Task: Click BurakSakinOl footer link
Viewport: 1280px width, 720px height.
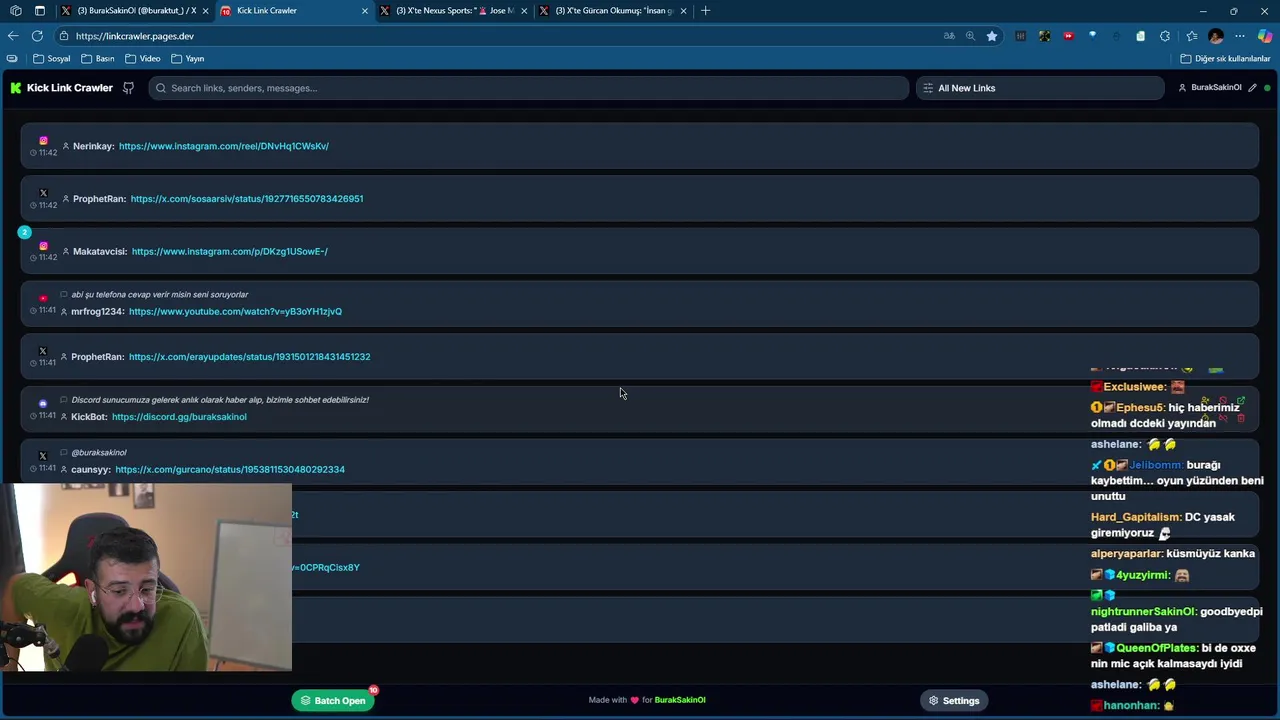Action: 680,700
